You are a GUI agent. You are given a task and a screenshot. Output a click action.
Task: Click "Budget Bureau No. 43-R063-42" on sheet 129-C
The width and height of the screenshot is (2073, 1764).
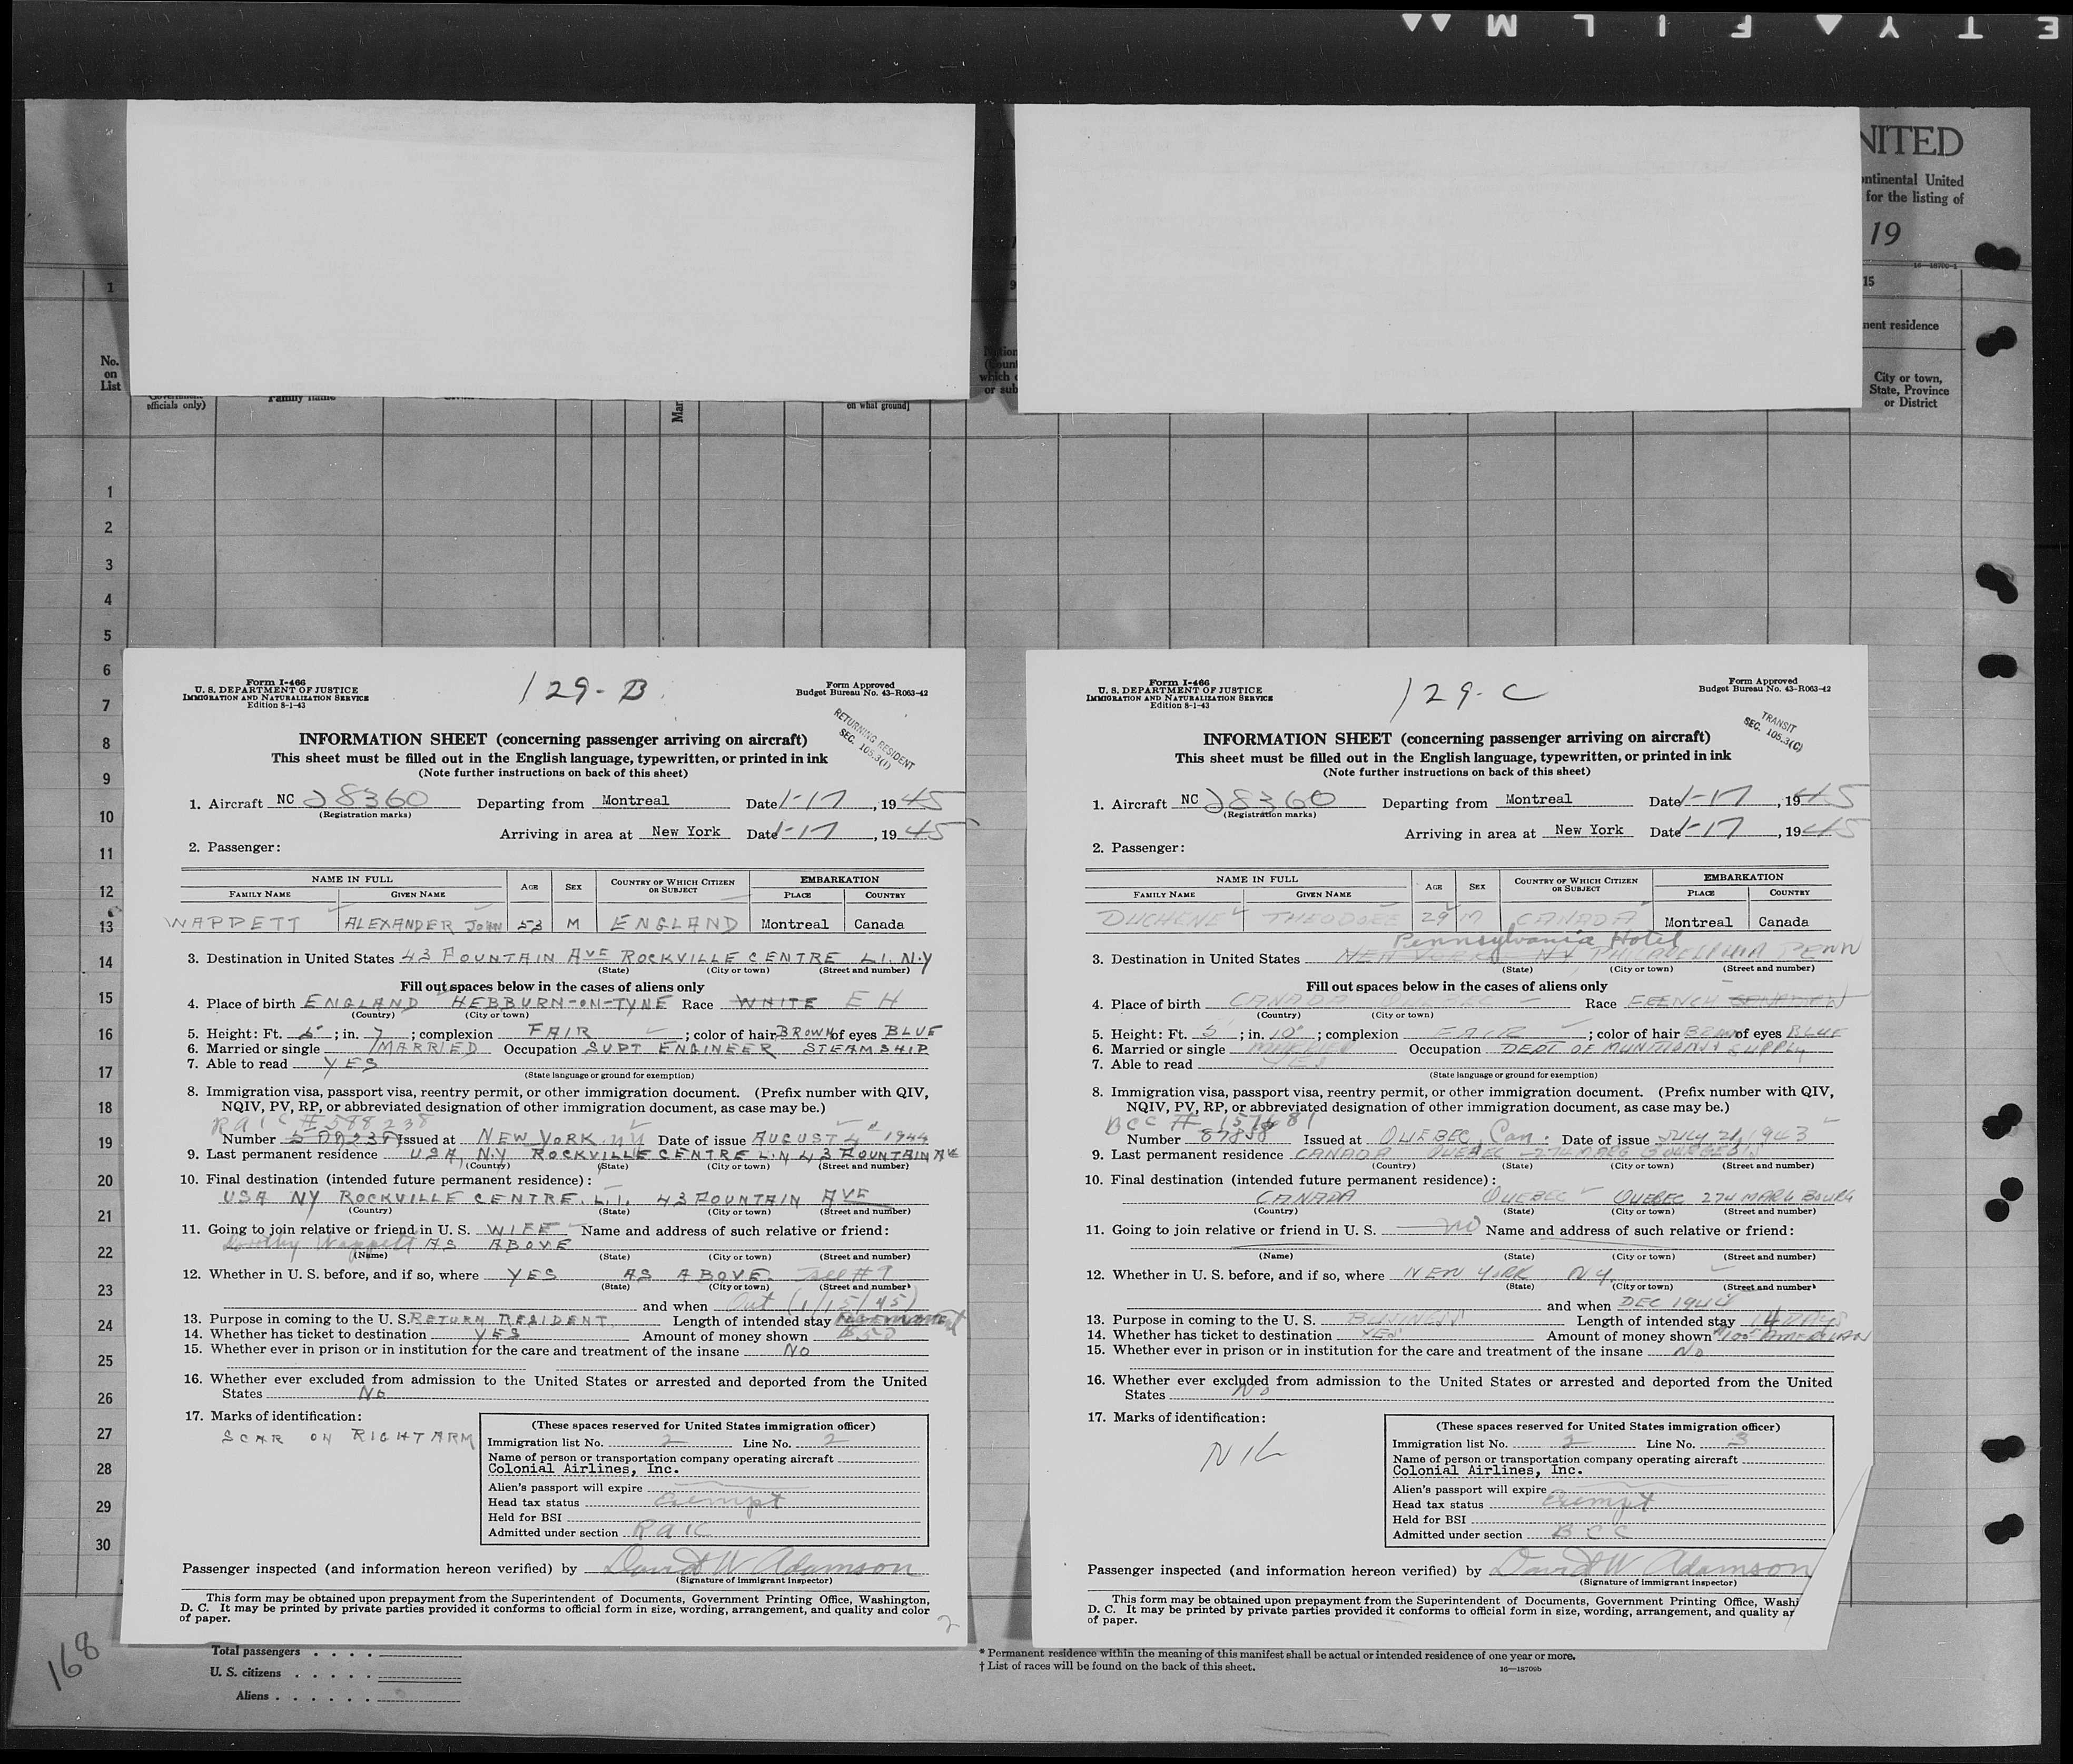1764,689
